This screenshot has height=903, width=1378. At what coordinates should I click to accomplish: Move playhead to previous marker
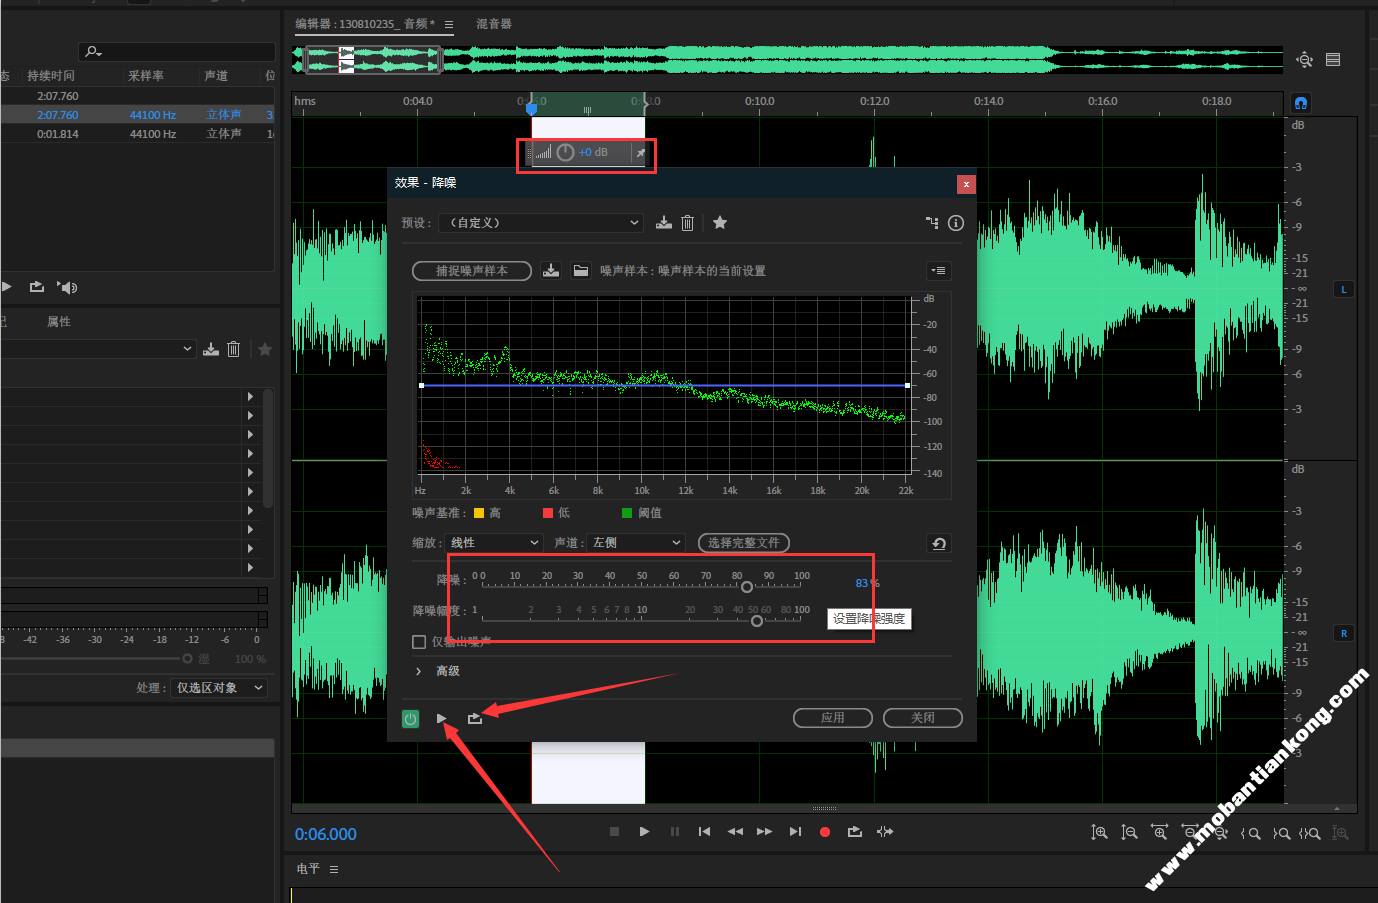pyautogui.click(x=704, y=831)
